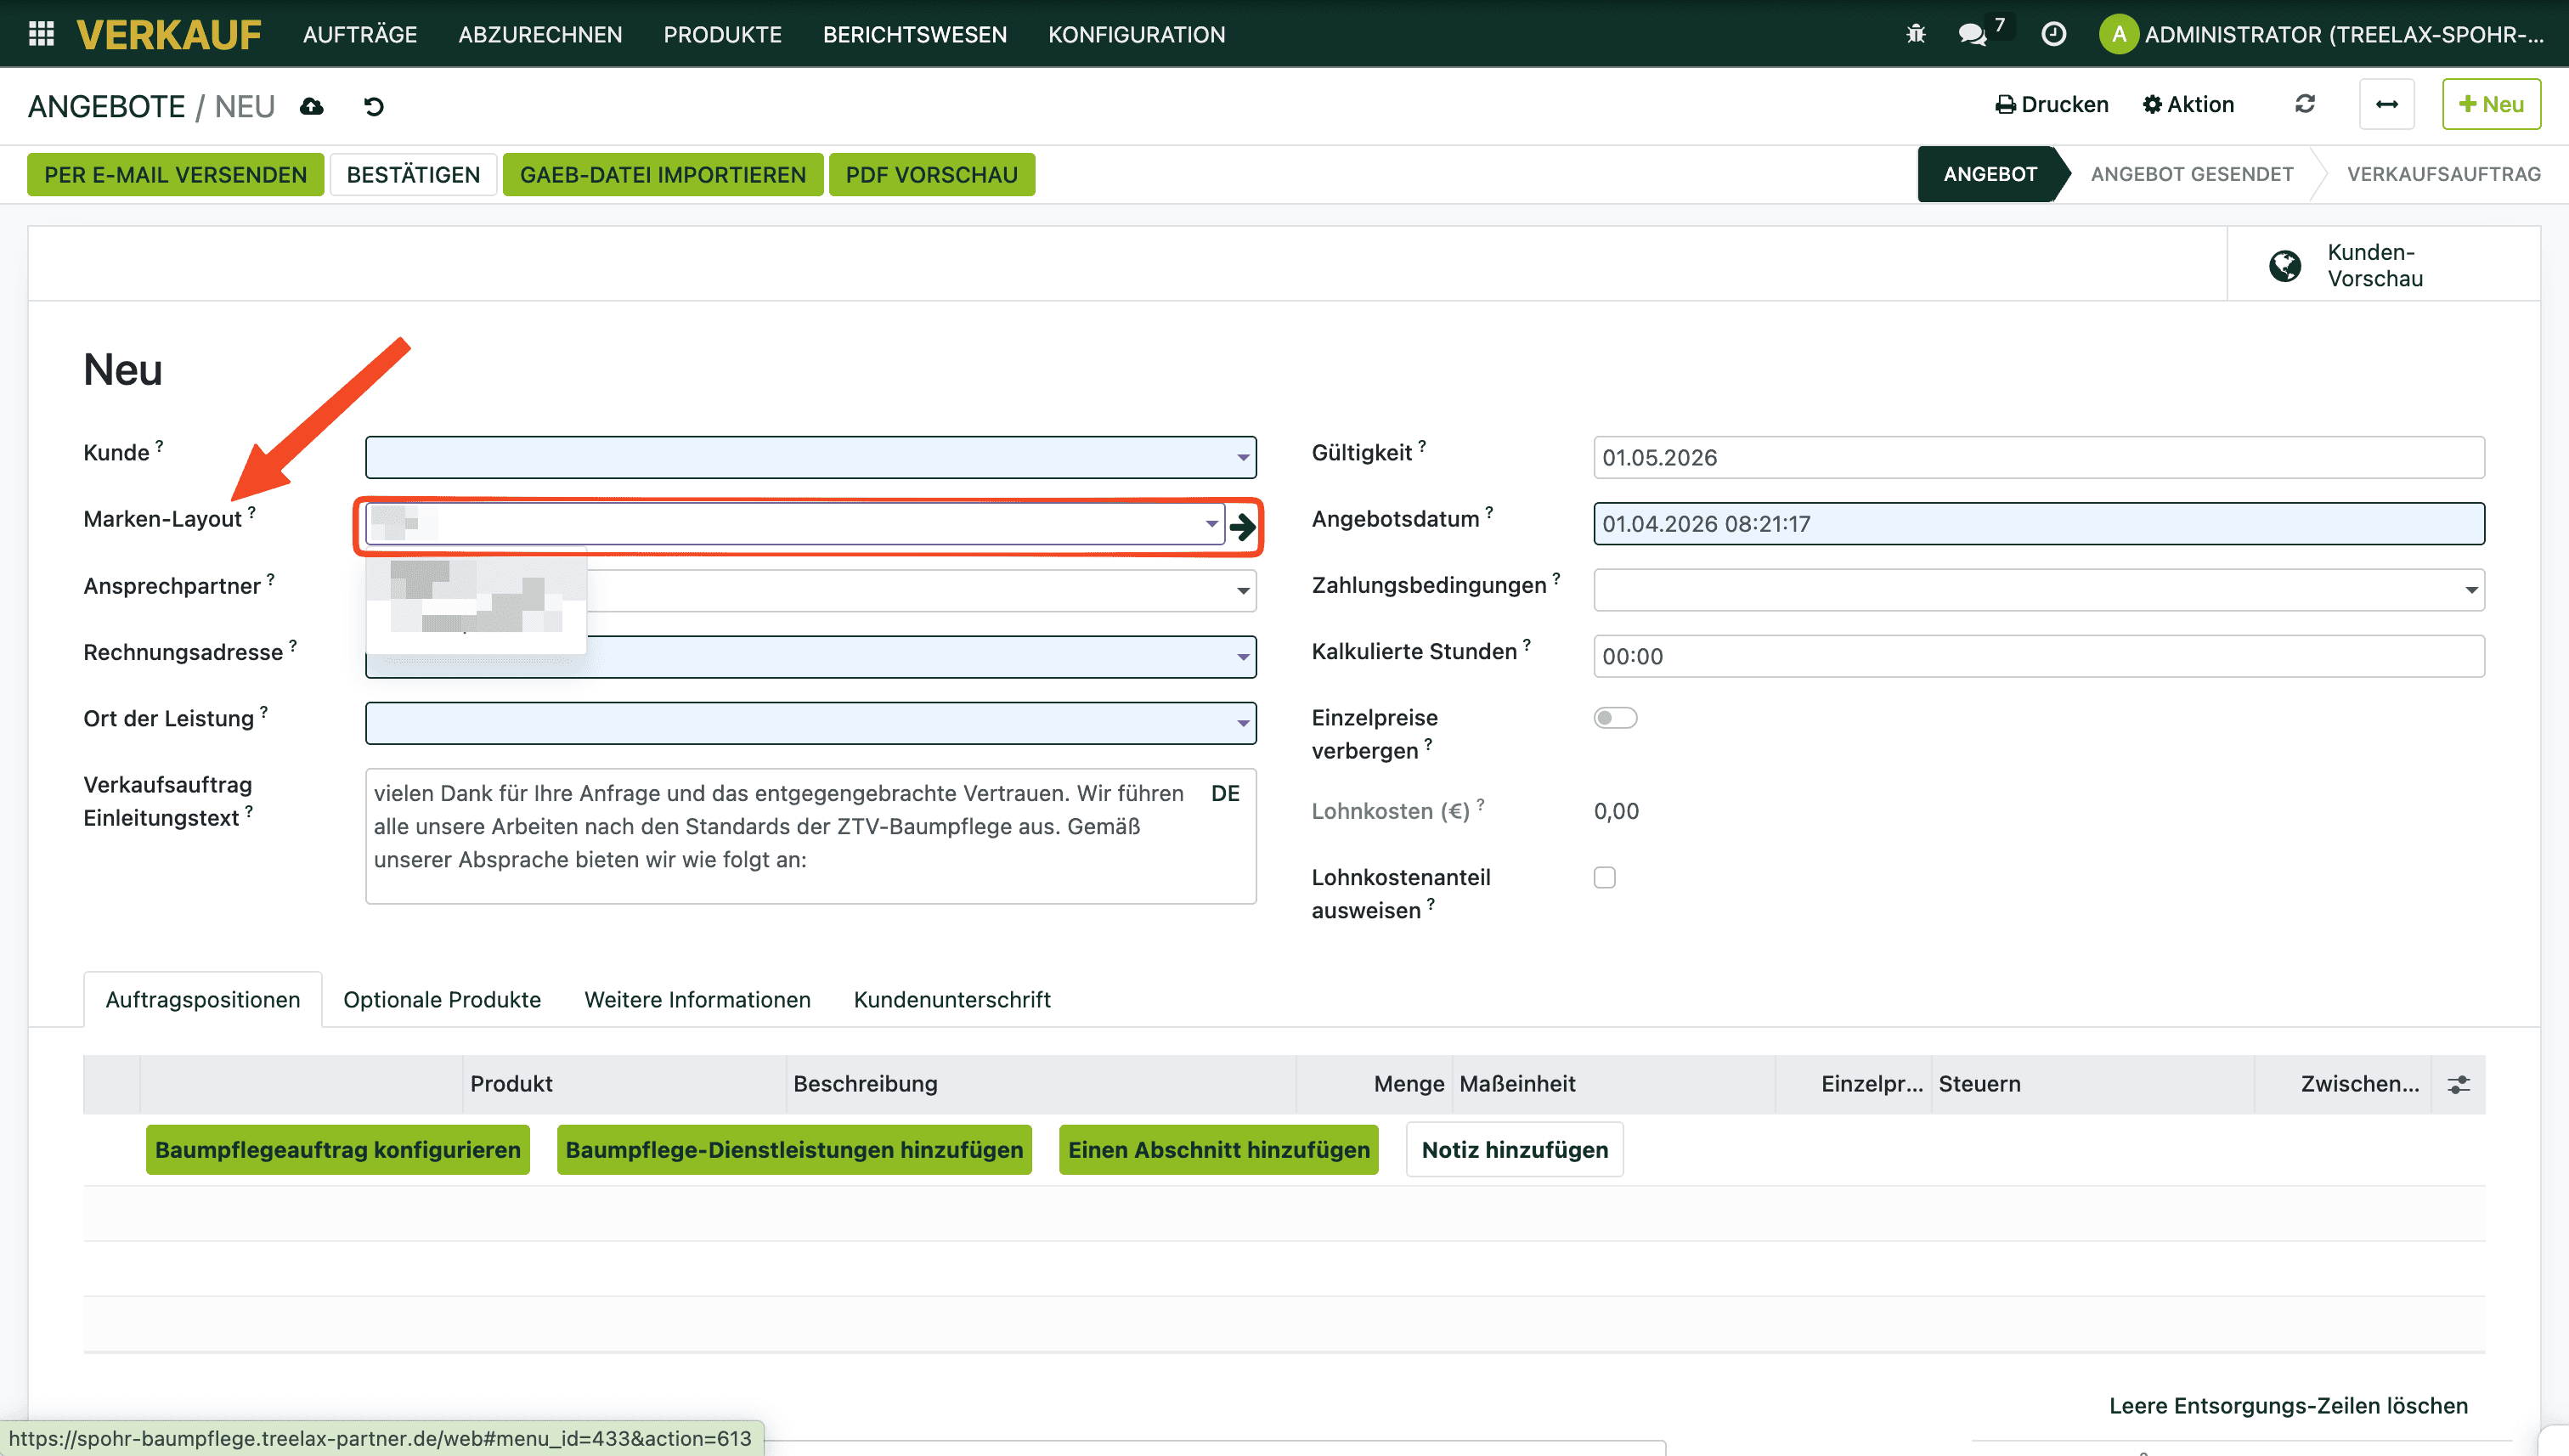2569x1456 pixels.
Task: Enable the Lohnkostenanteil ausweisen checkbox
Action: [1604, 877]
